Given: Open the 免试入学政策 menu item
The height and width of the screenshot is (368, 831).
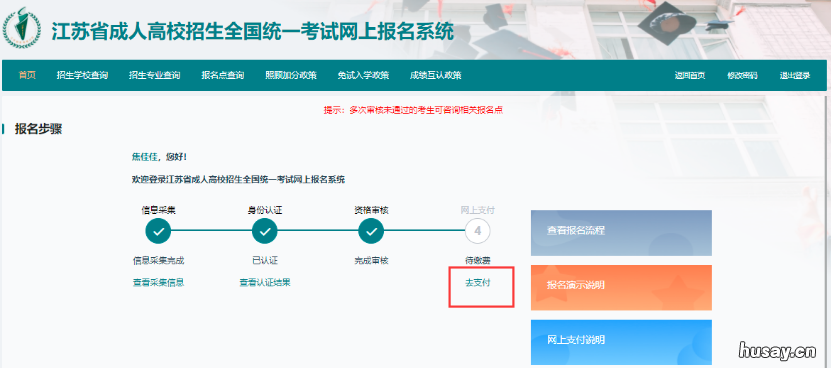Looking at the screenshot, I should click(x=363, y=75).
